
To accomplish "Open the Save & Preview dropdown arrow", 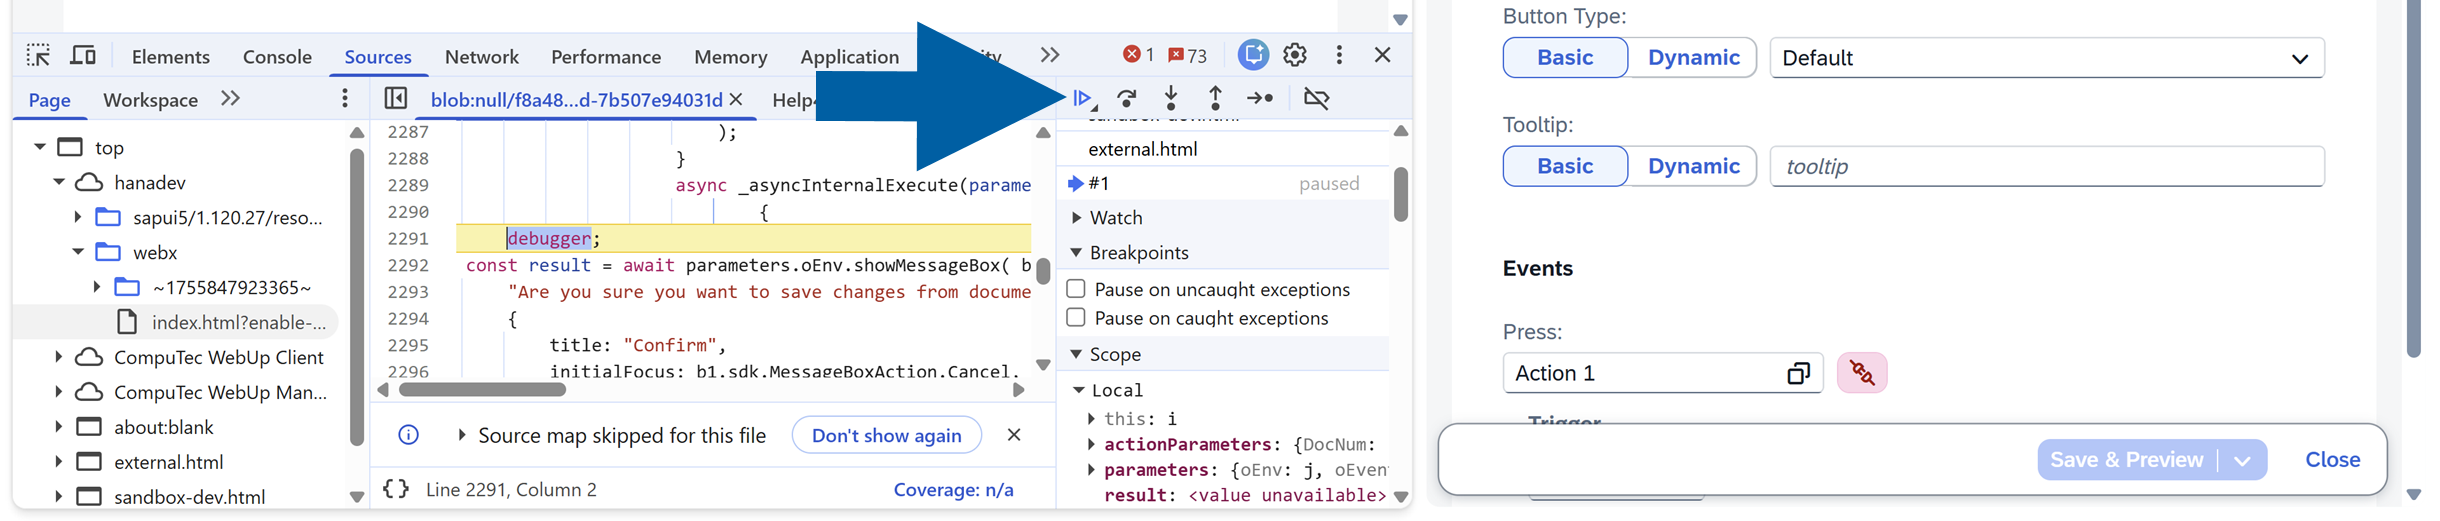I will [x=2243, y=460].
